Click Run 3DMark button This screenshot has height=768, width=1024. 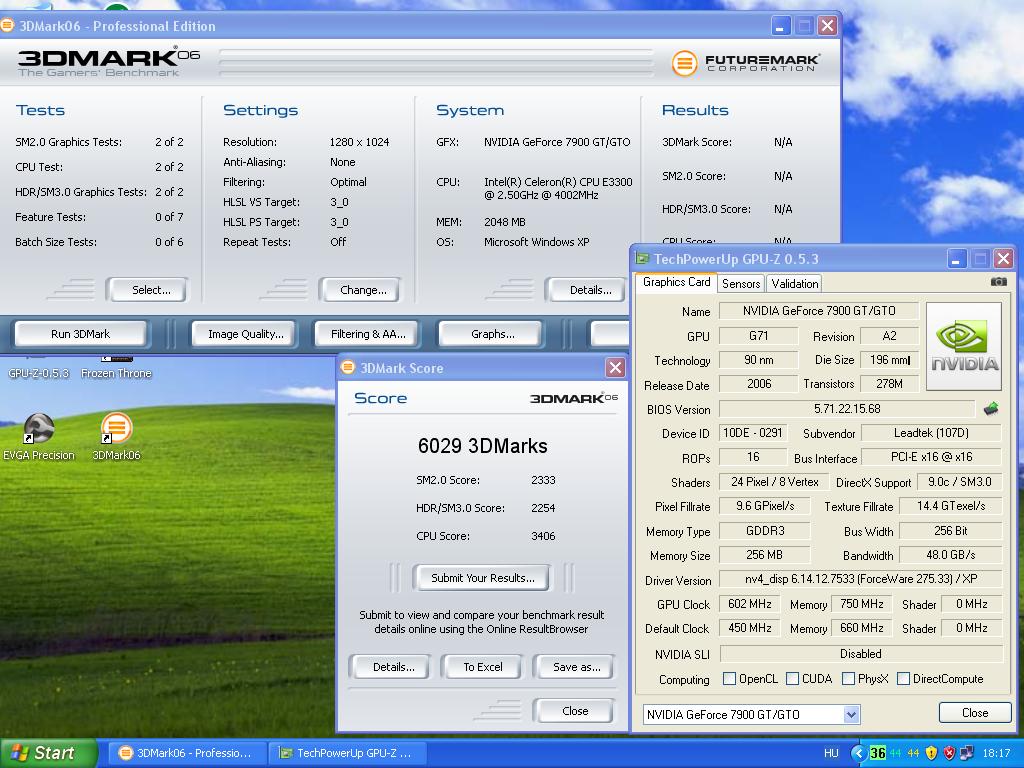81,334
